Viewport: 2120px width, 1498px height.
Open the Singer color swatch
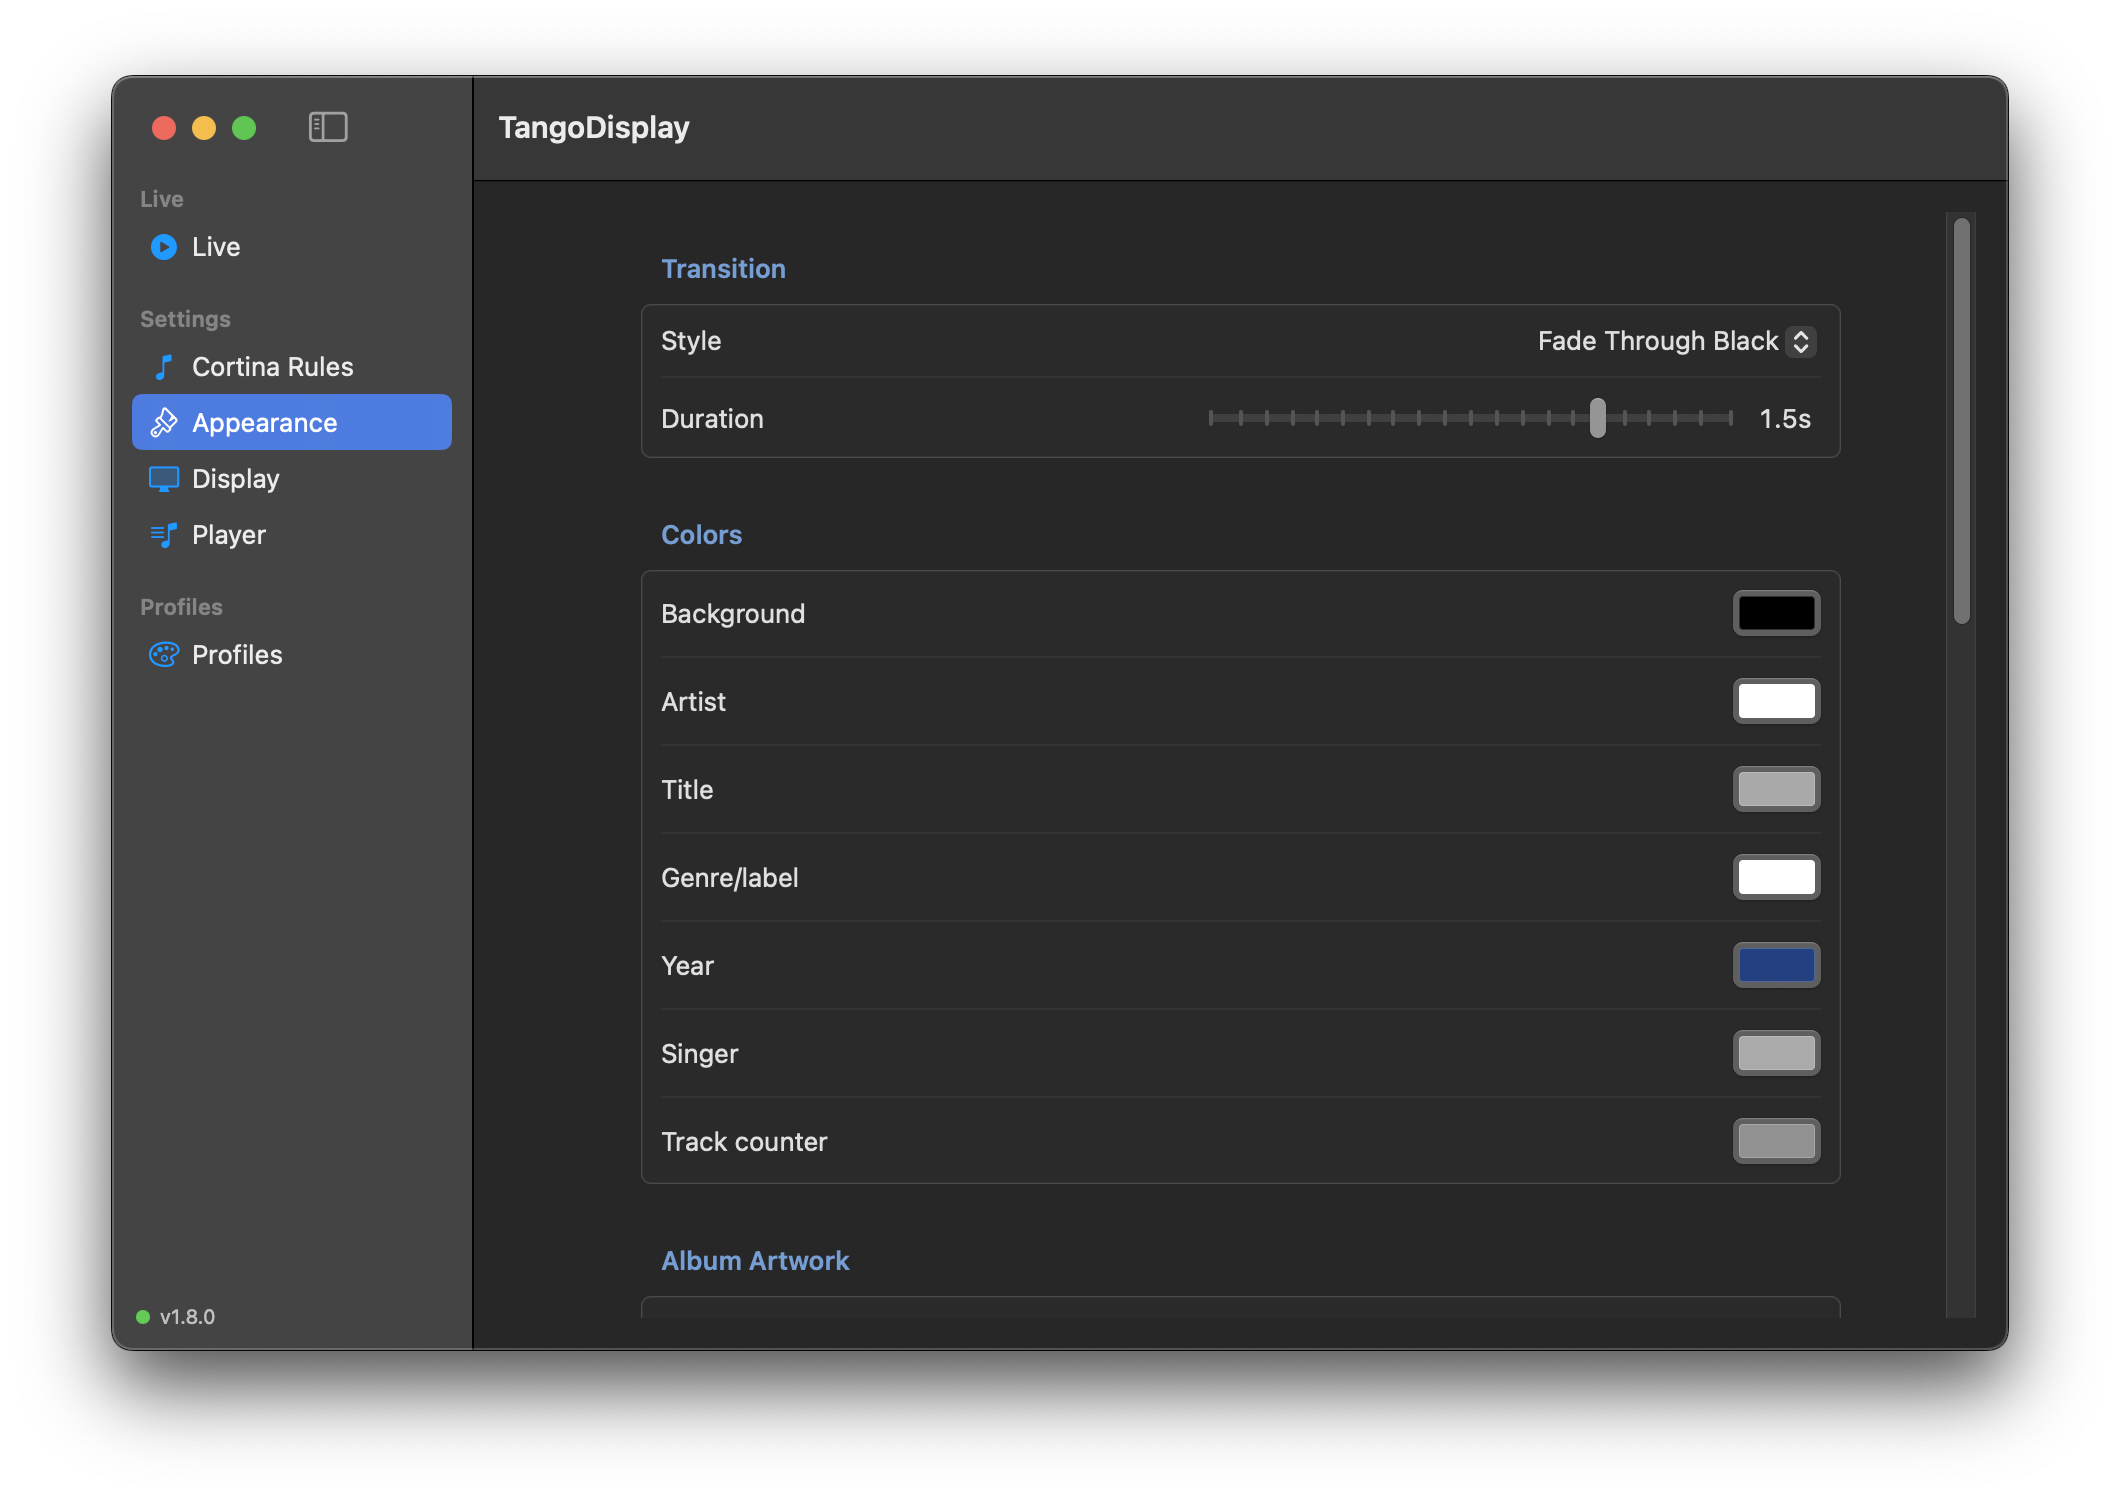(1777, 1053)
